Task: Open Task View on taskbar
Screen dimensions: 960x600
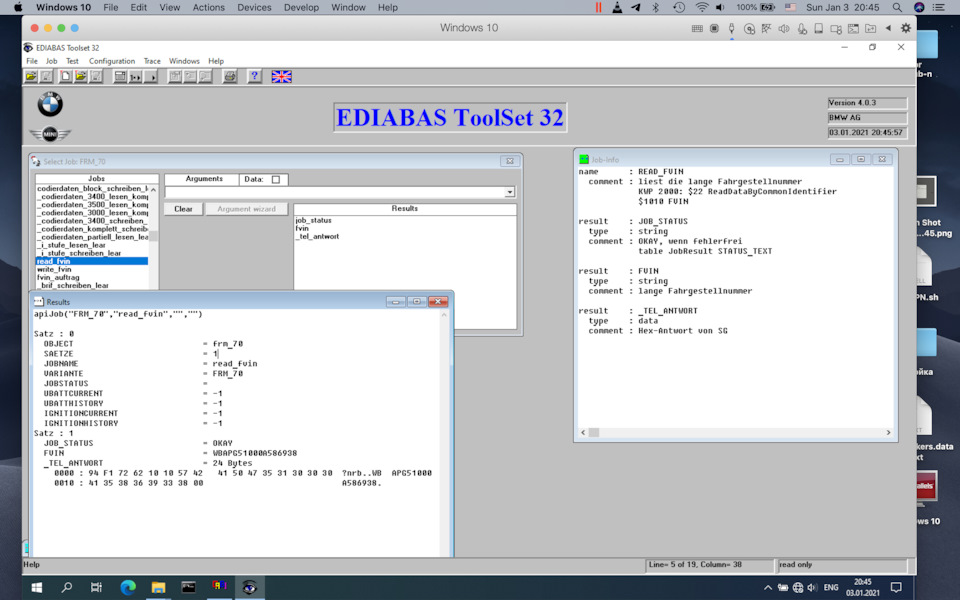Action: pyautogui.click(x=97, y=587)
